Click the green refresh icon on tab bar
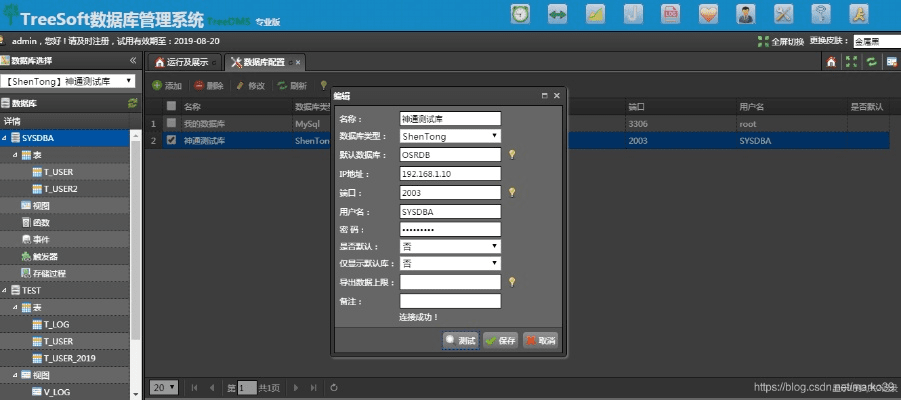The height and width of the screenshot is (400, 901). [x=872, y=62]
